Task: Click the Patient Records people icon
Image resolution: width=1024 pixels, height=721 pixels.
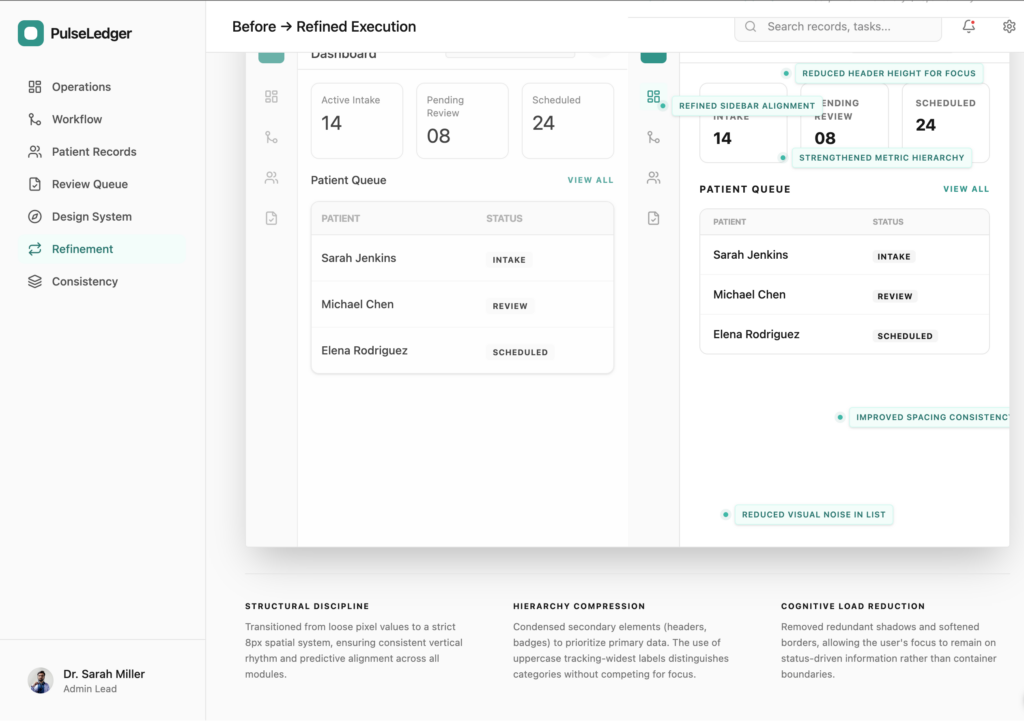Action: (x=35, y=152)
